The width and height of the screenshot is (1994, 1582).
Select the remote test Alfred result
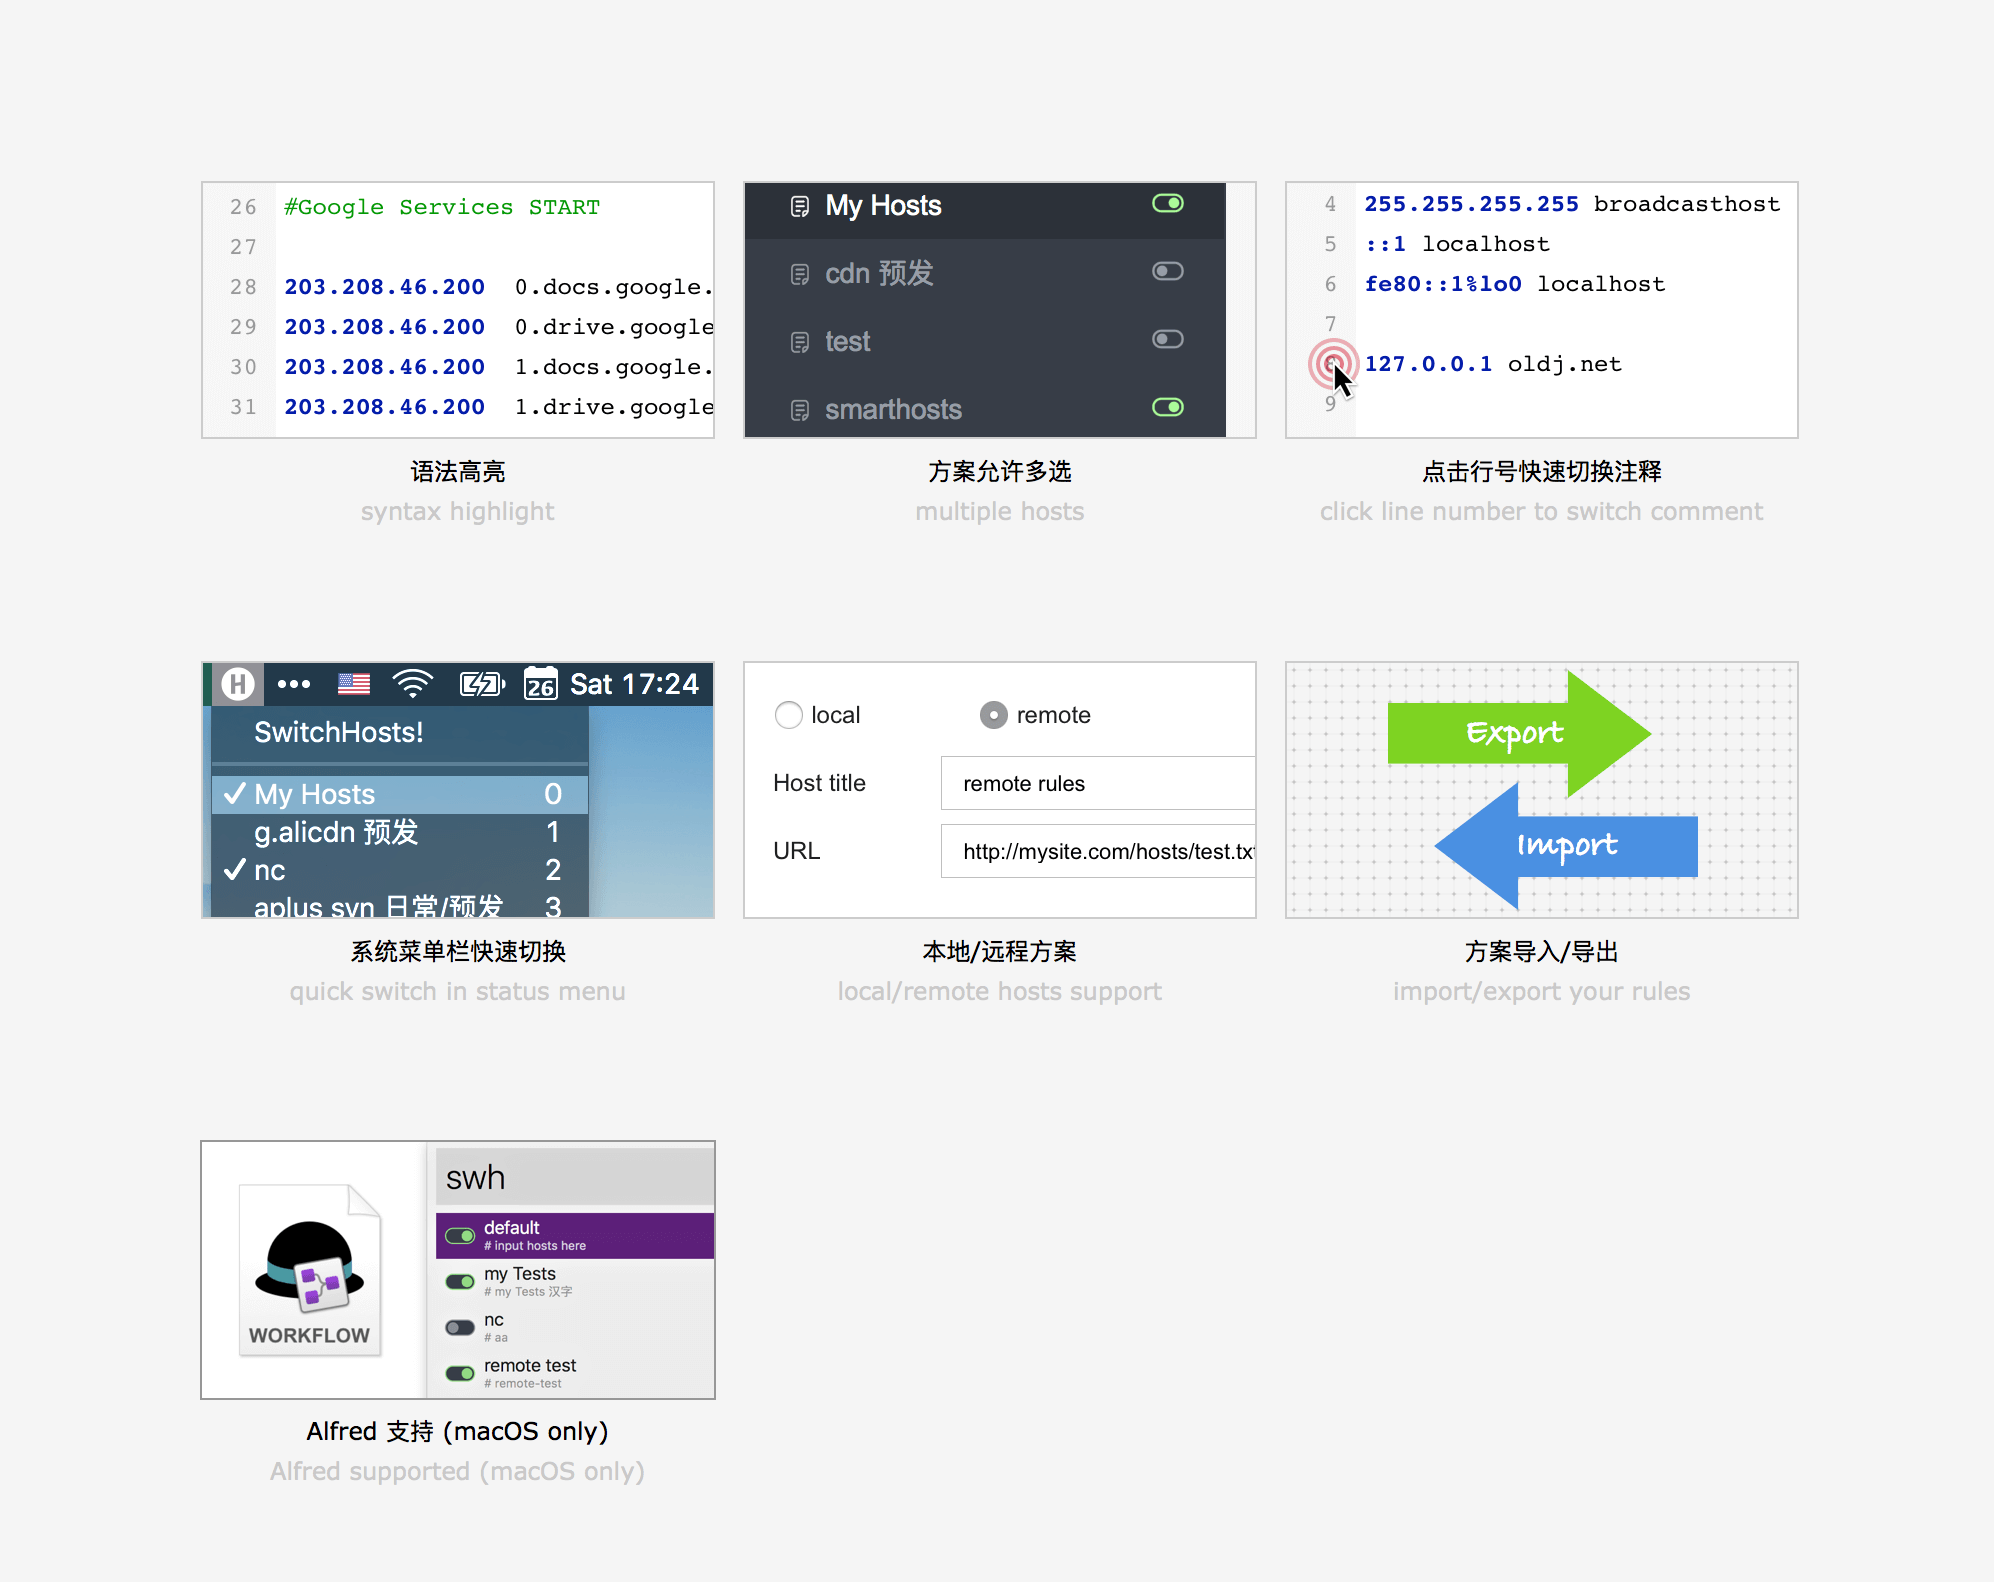coord(575,1374)
